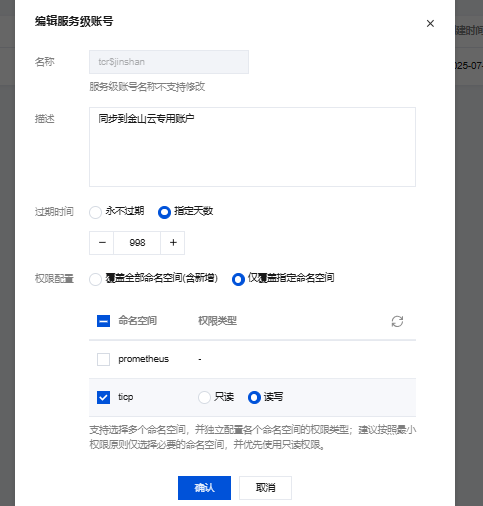Screen dimensions: 483x506
Task: Click the 确认 button
Action: pyautogui.click(x=204, y=488)
